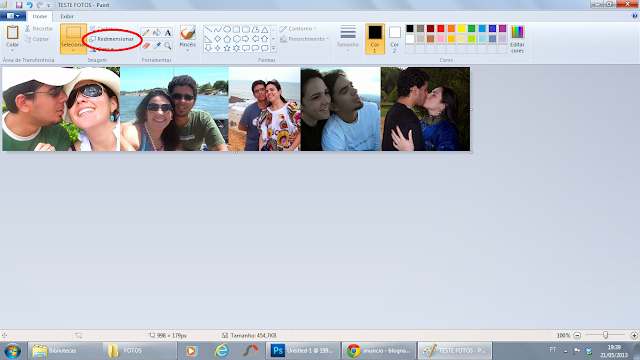Open the Colar paste options arrow
The height and width of the screenshot is (360, 640).
point(12,51)
